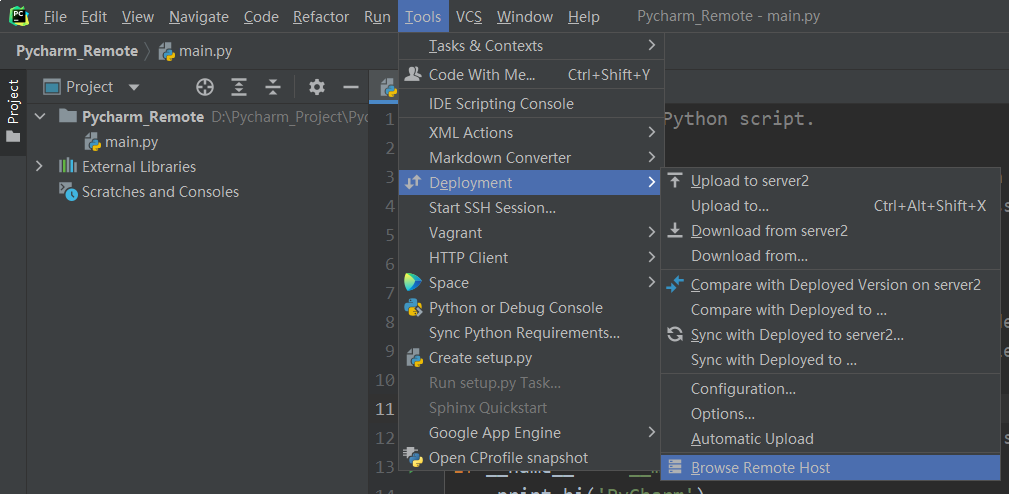Image resolution: width=1009 pixels, height=494 pixels.
Task: Click the locate (select opened file) crosshair icon
Action: tap(205, 87)
